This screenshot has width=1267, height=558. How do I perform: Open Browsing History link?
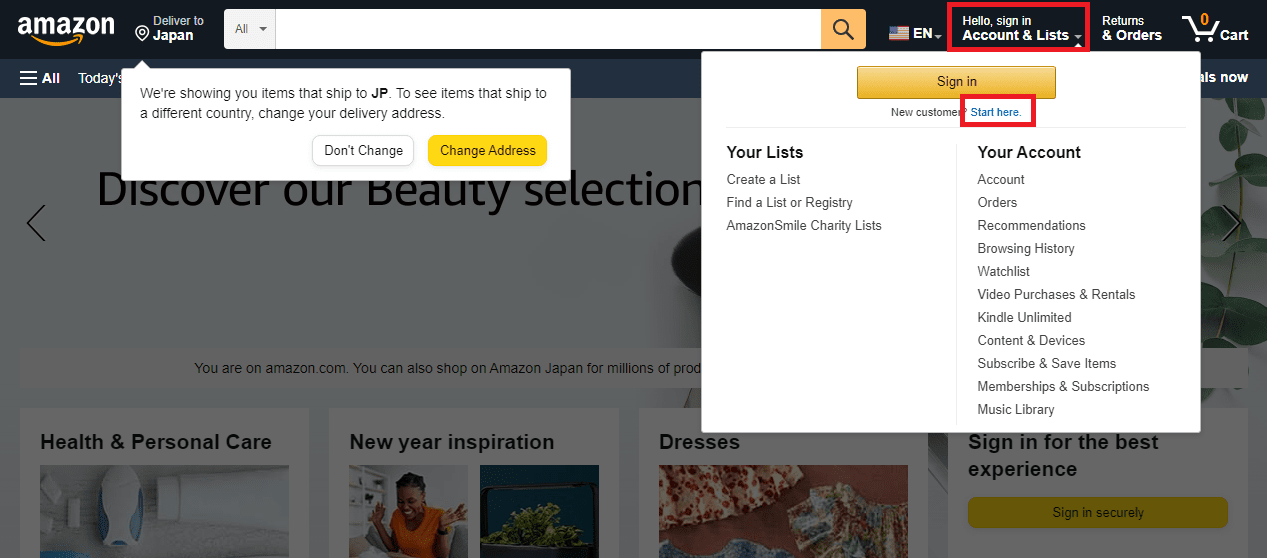1026,249
